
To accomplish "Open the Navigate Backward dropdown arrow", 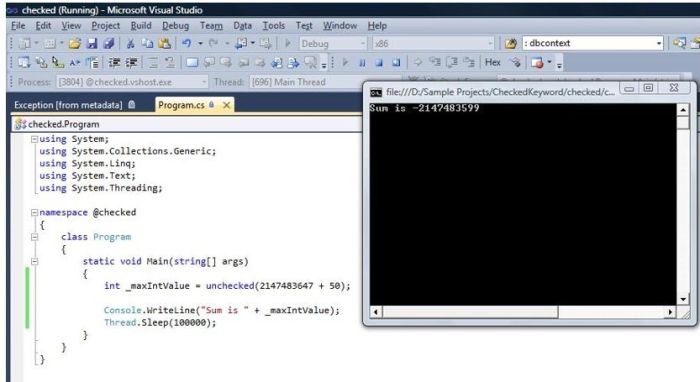I will tap(253, 43).
